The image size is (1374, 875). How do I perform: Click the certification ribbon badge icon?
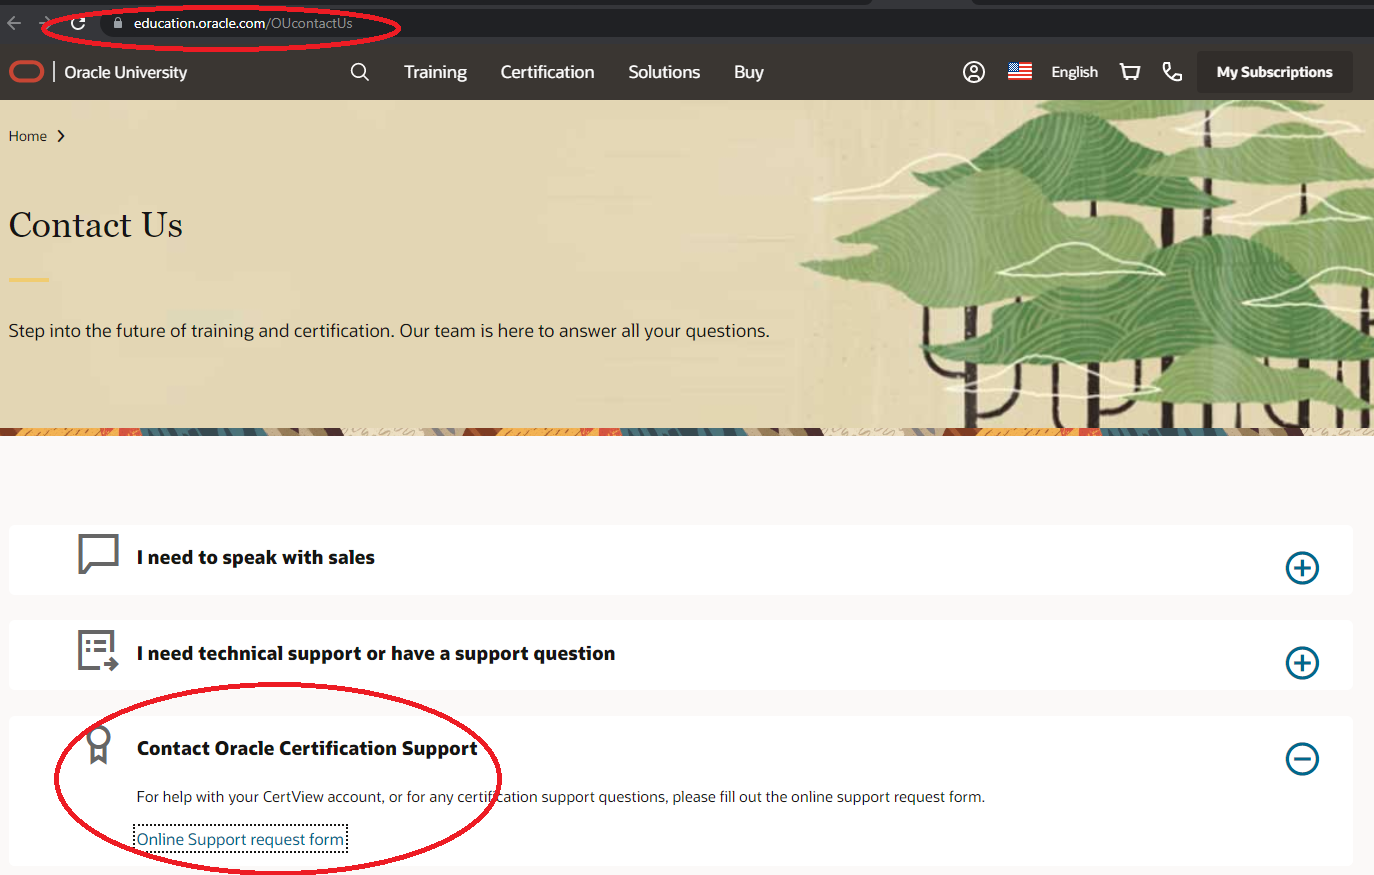[x=98, y=745]
